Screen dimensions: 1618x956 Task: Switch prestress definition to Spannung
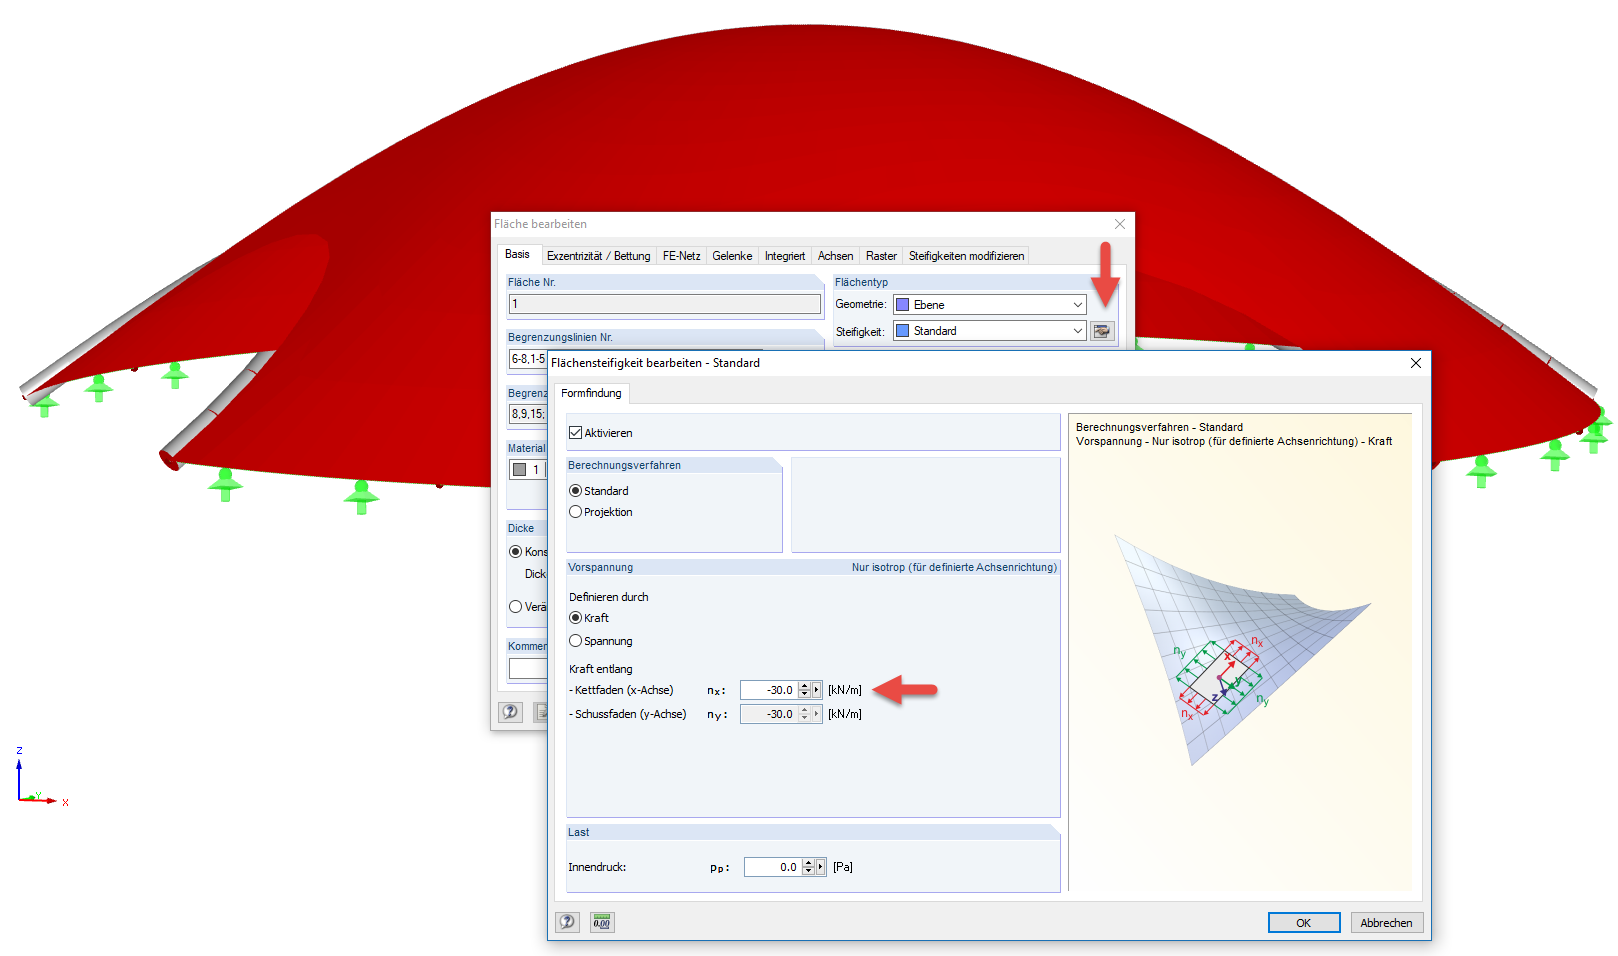point(575,640)
